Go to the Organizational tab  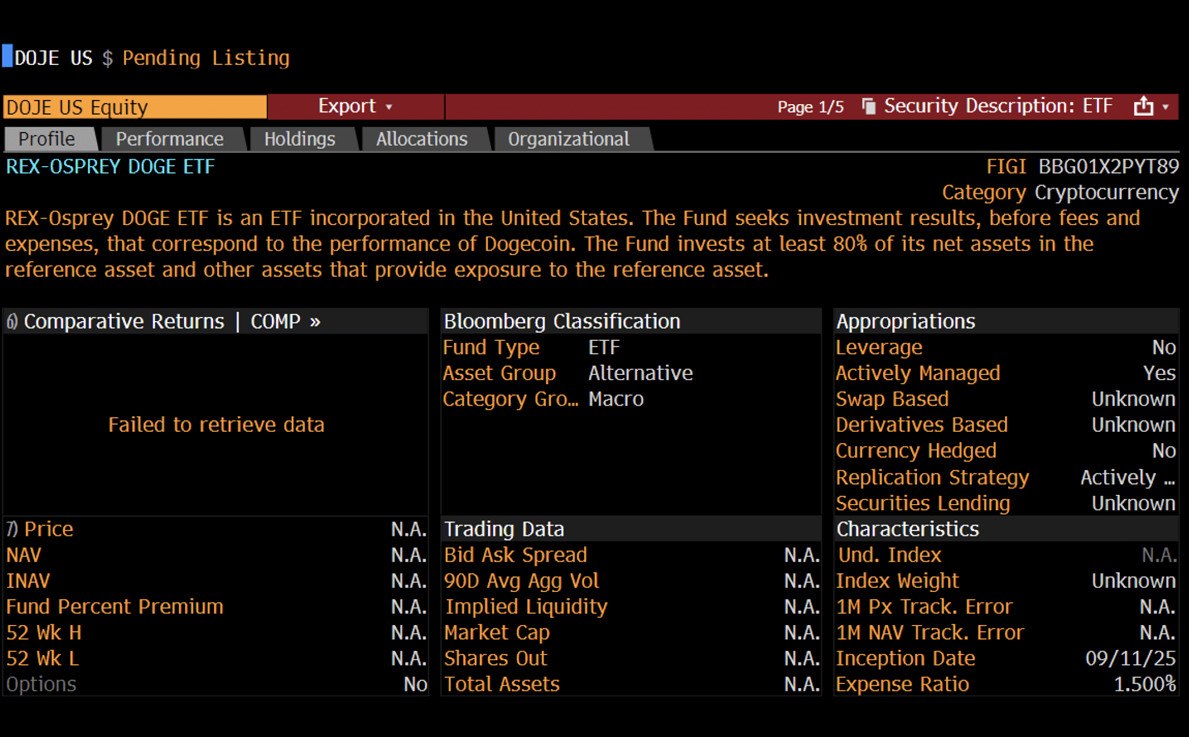(x=568, y=139)
